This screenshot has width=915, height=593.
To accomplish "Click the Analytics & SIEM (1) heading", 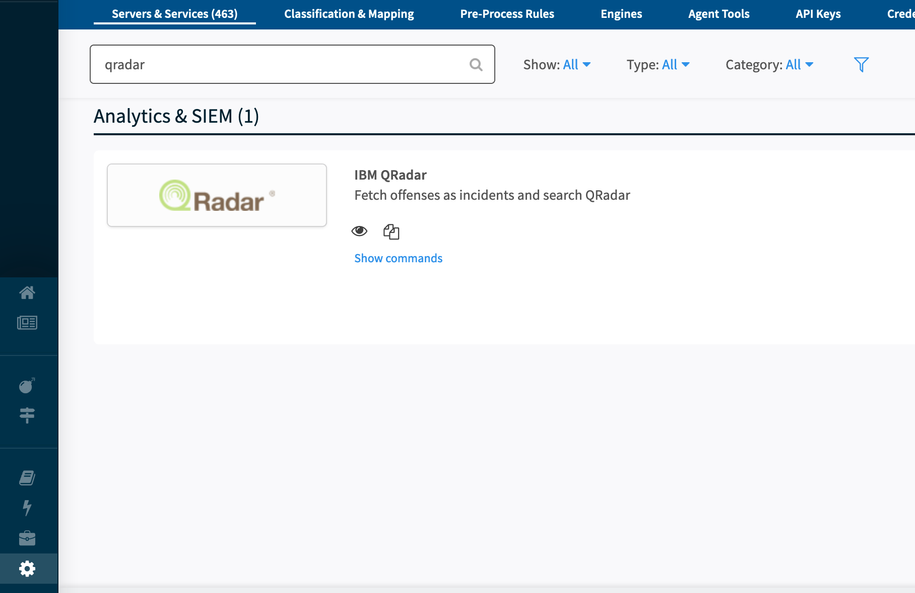I will pyautogui.click(x=176, y=116).
